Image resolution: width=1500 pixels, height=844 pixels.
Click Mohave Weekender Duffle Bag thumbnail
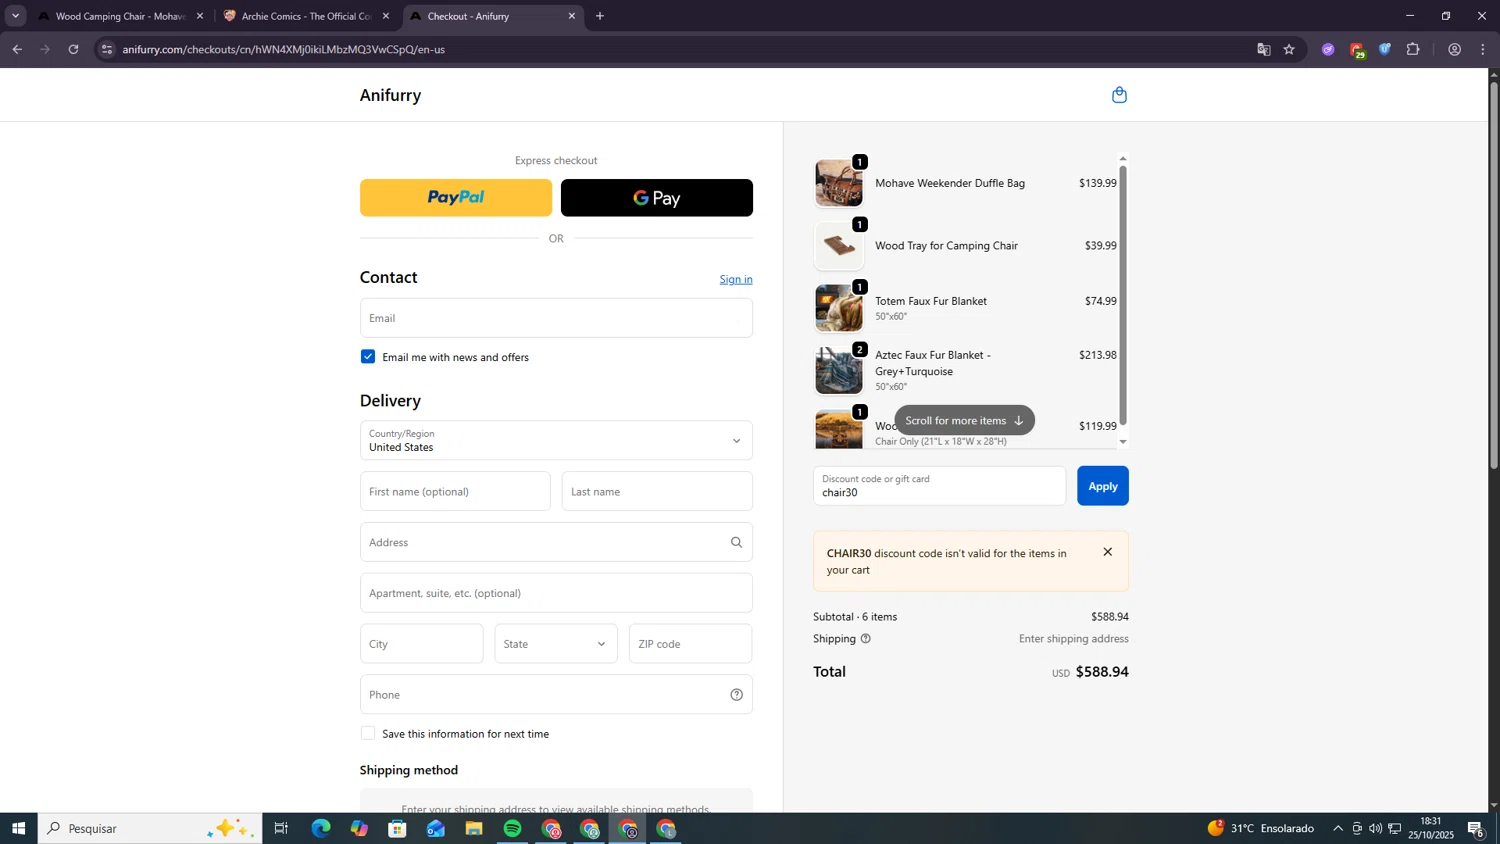[x=838, y=183]
